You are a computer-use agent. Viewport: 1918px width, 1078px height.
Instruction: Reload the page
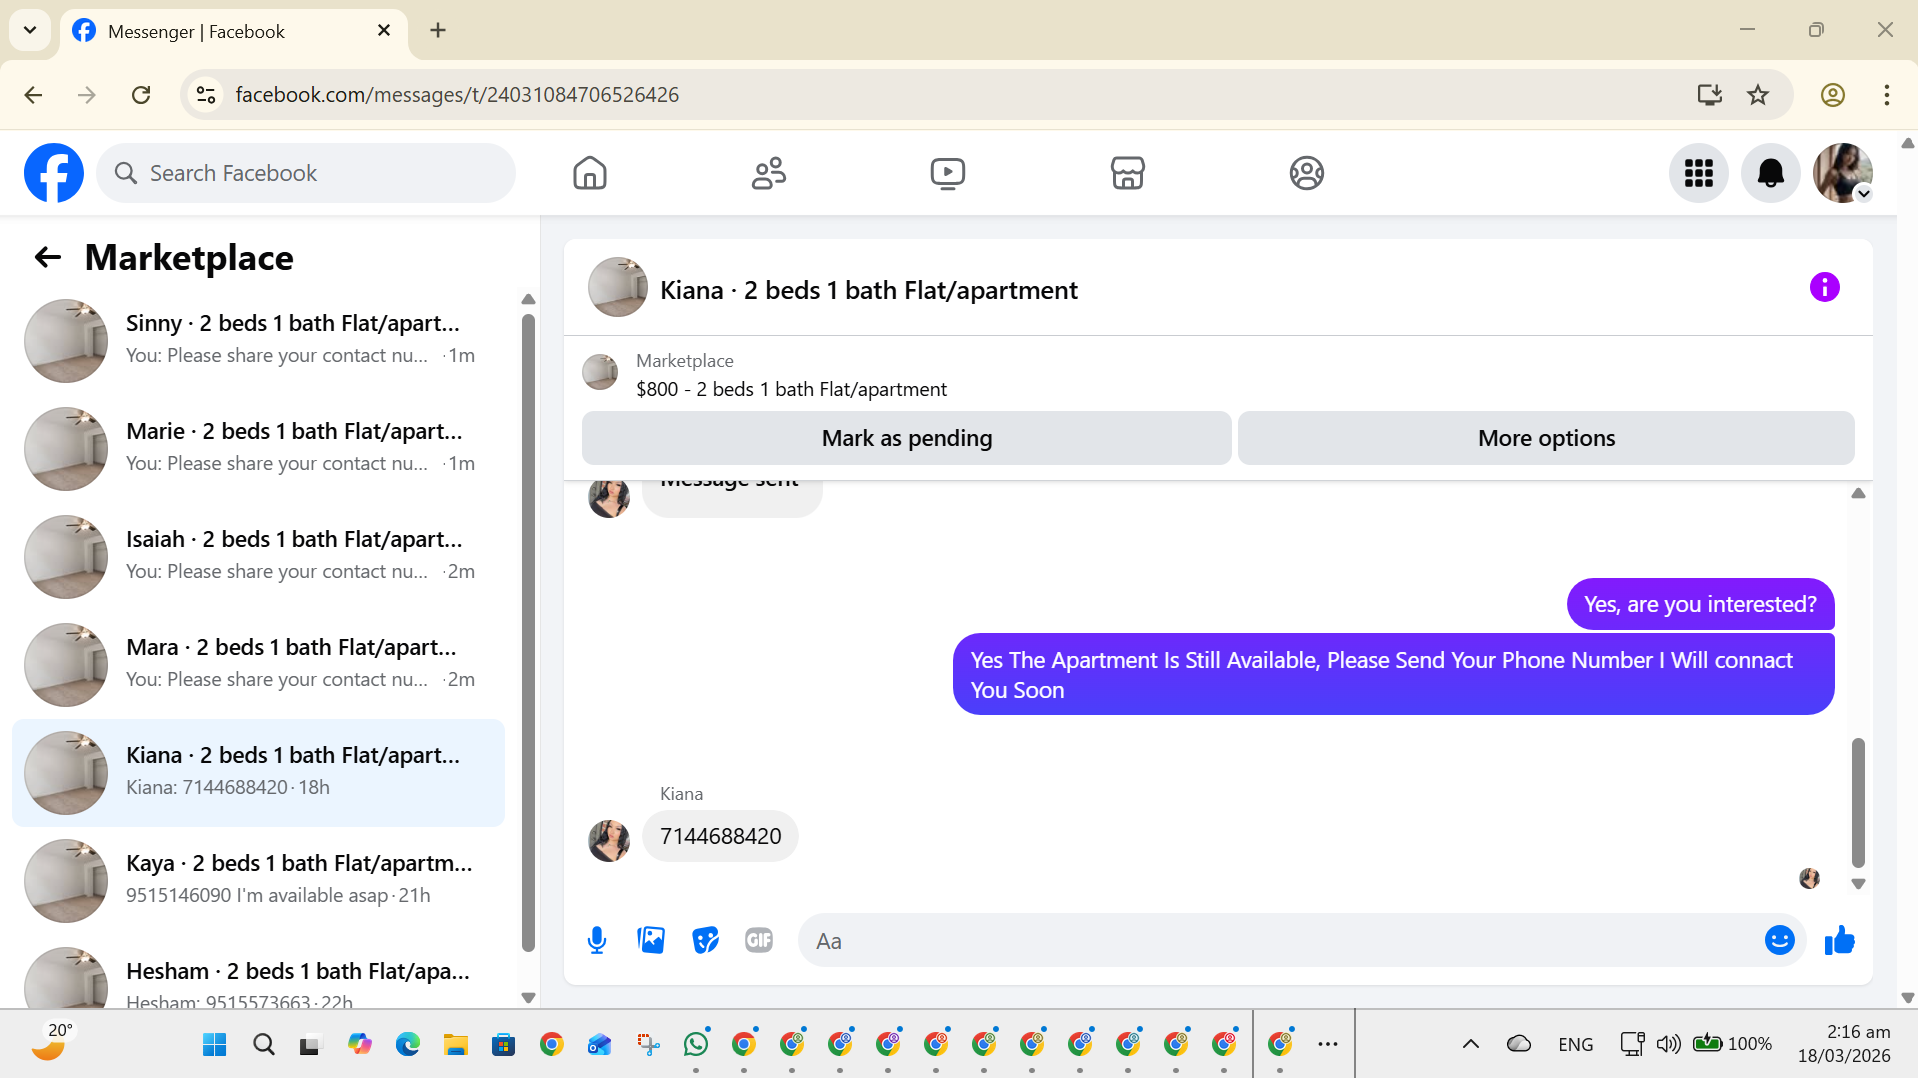[x=141, y=95]
